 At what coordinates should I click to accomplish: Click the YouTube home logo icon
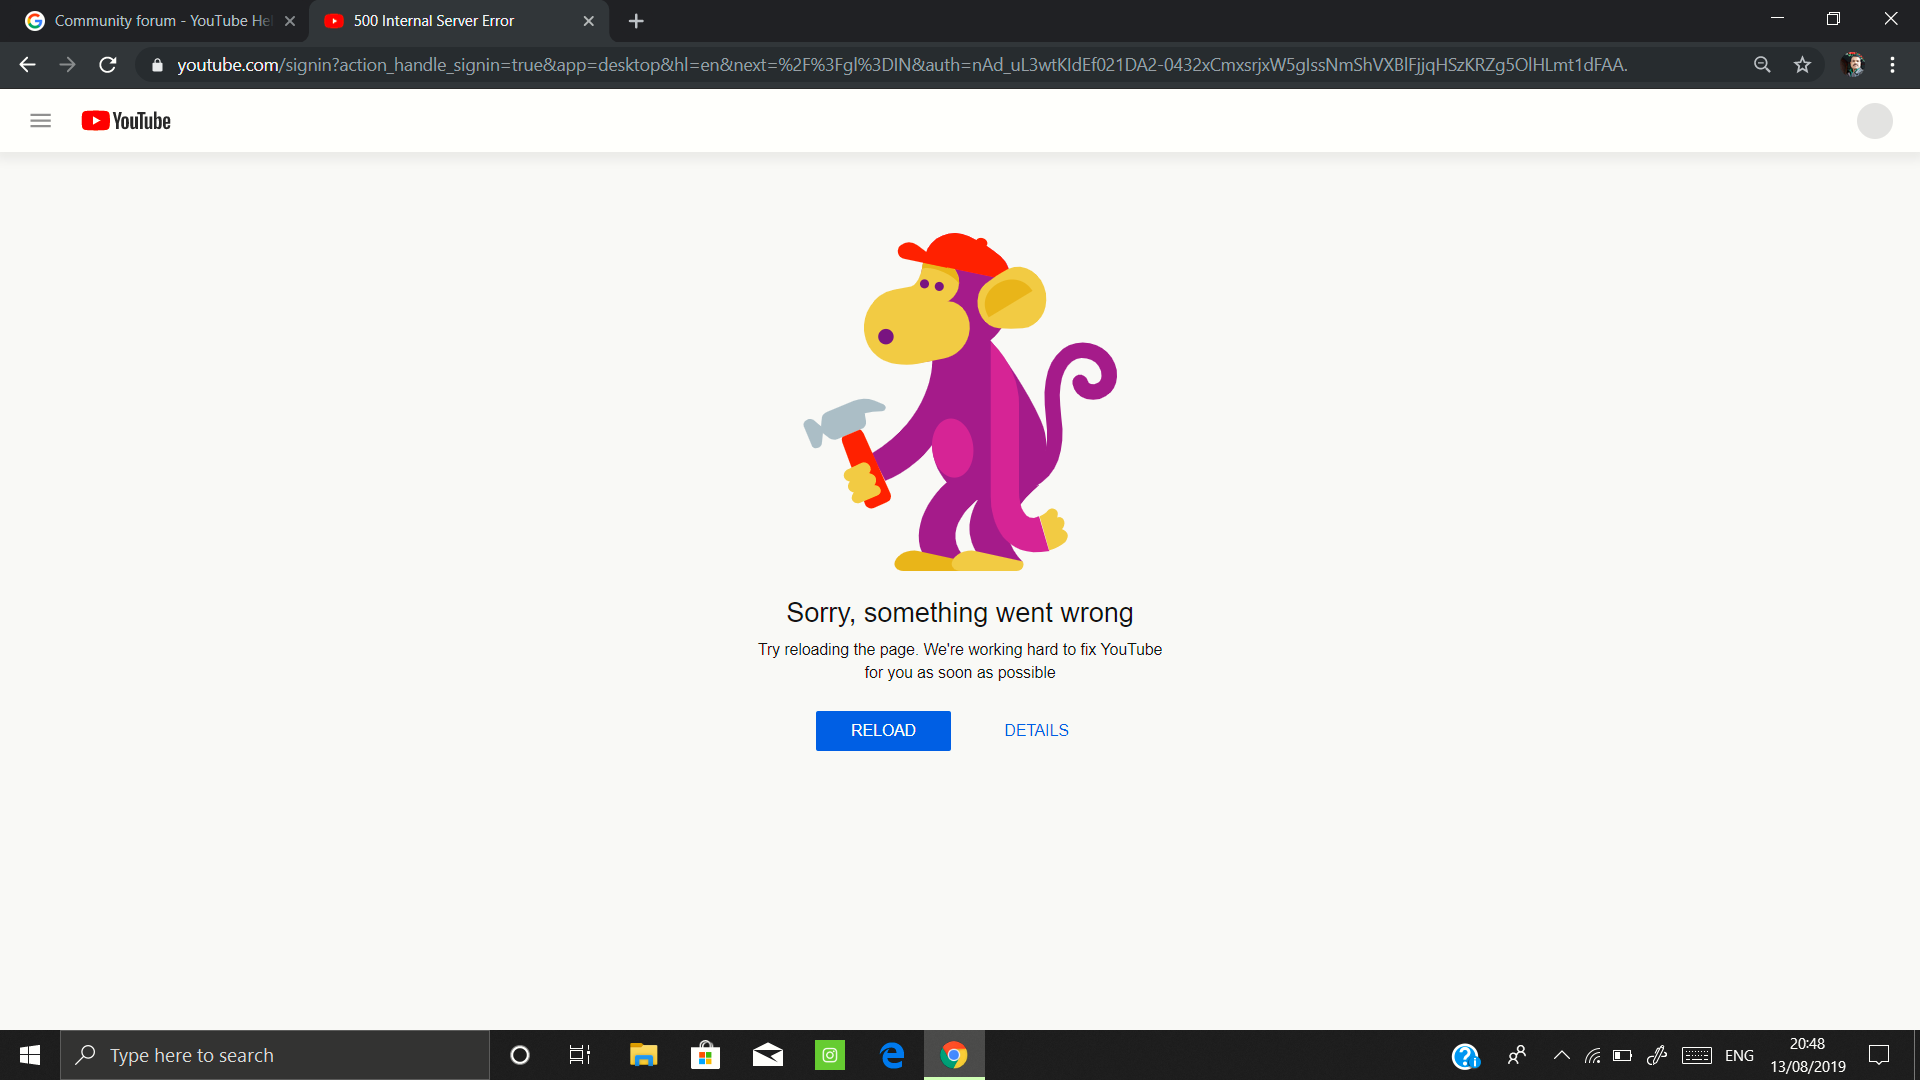(125, 120)
